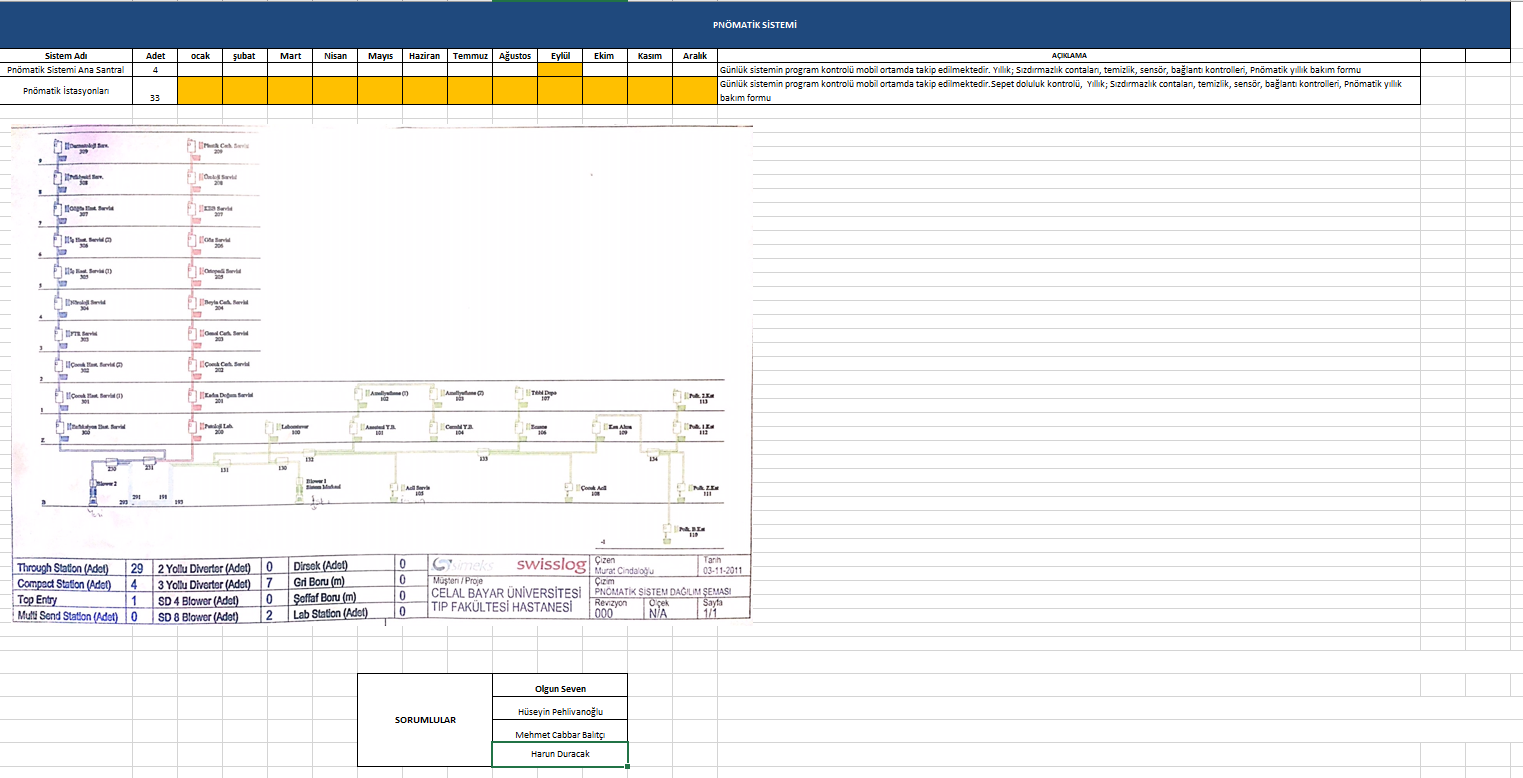This screenshot has width=1523, height=778.
Task: Click the orange Eylül cell for Ana Santral
Action: coord(560,70)
